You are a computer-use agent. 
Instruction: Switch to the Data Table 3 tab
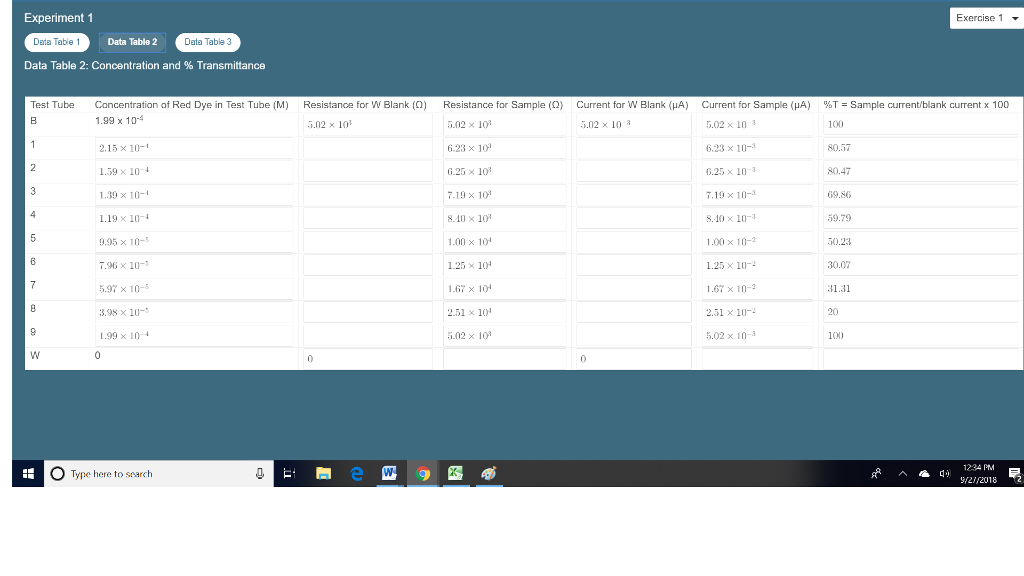207,42
